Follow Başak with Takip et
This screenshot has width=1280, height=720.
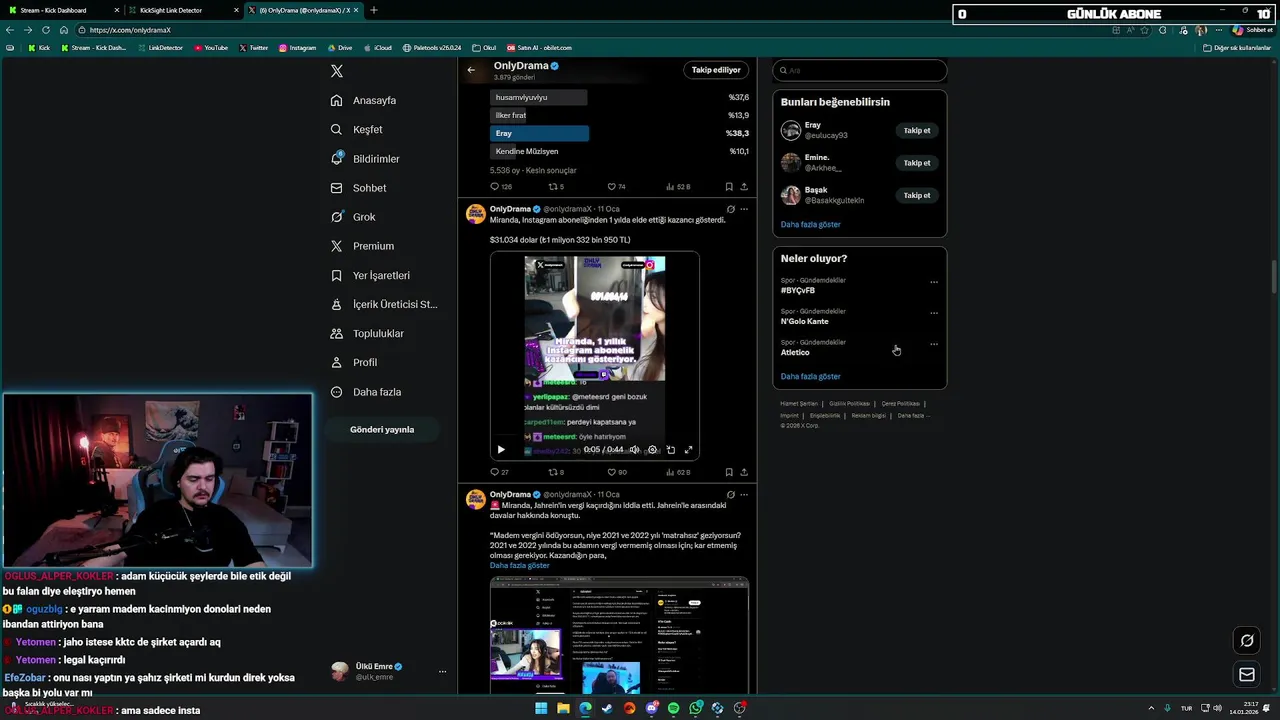[x=917, y=195]
